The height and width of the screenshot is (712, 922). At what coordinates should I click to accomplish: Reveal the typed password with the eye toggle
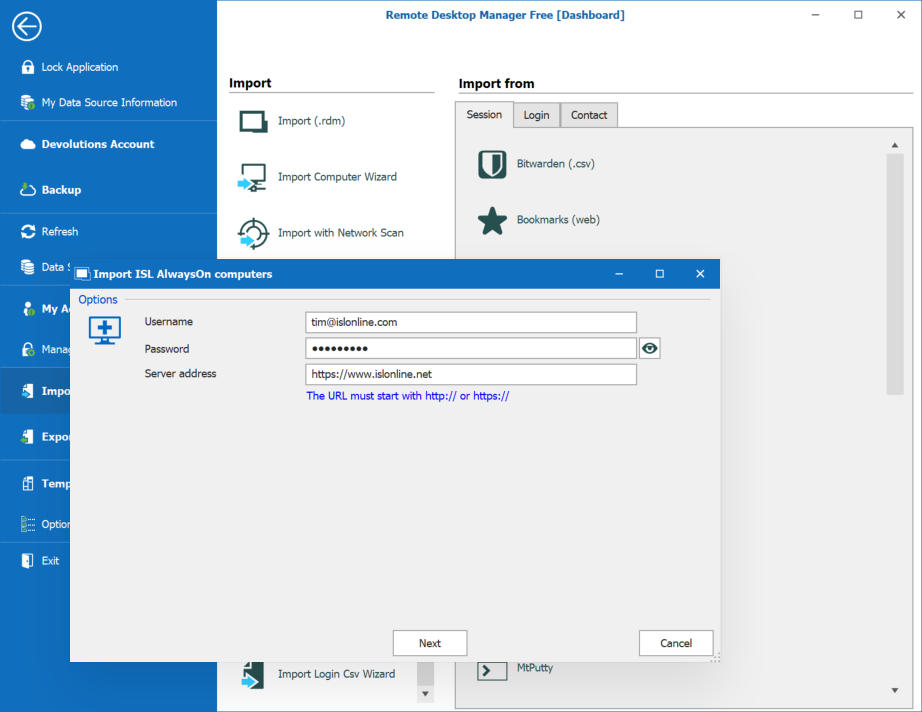click(x=651, y=348)
